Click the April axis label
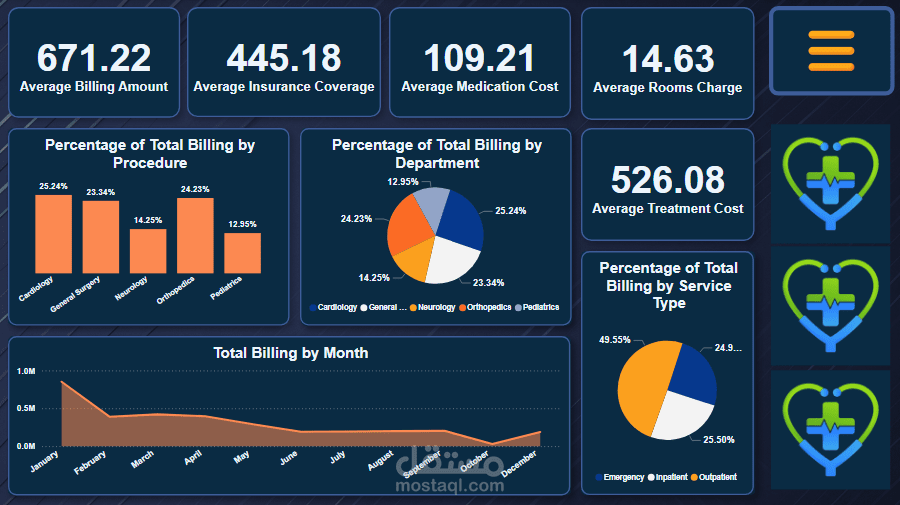This screenshot has height=505, width=900. (193, 457)
